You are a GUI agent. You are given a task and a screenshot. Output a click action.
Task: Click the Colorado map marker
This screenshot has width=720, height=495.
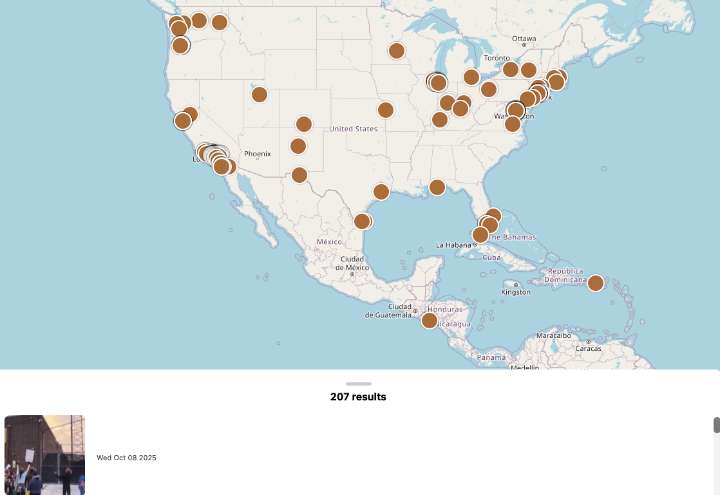pos(304,124)
